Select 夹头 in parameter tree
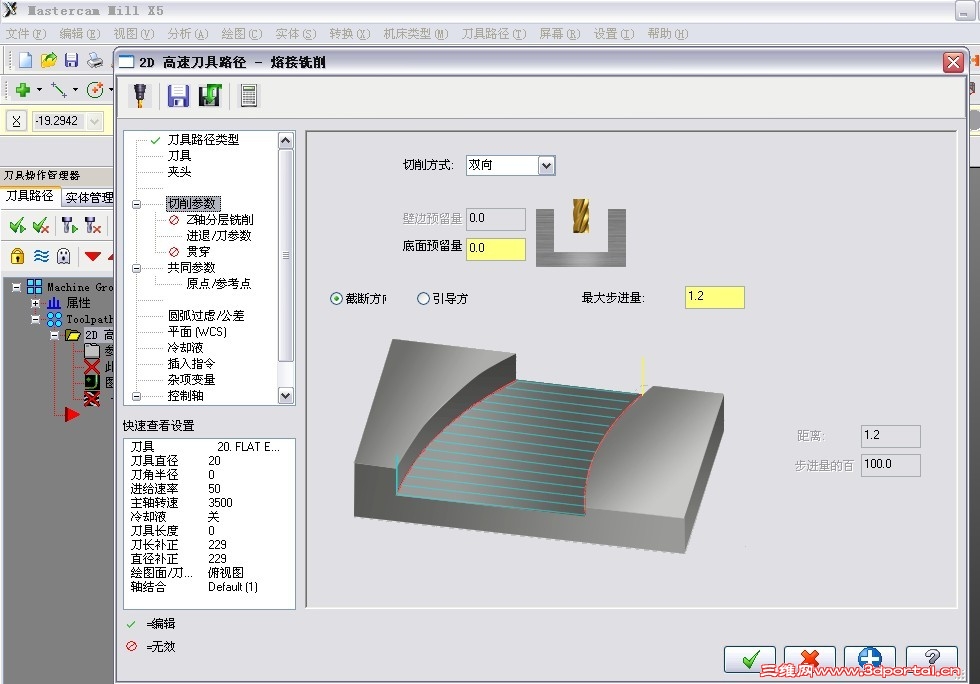 pos(179,172)
